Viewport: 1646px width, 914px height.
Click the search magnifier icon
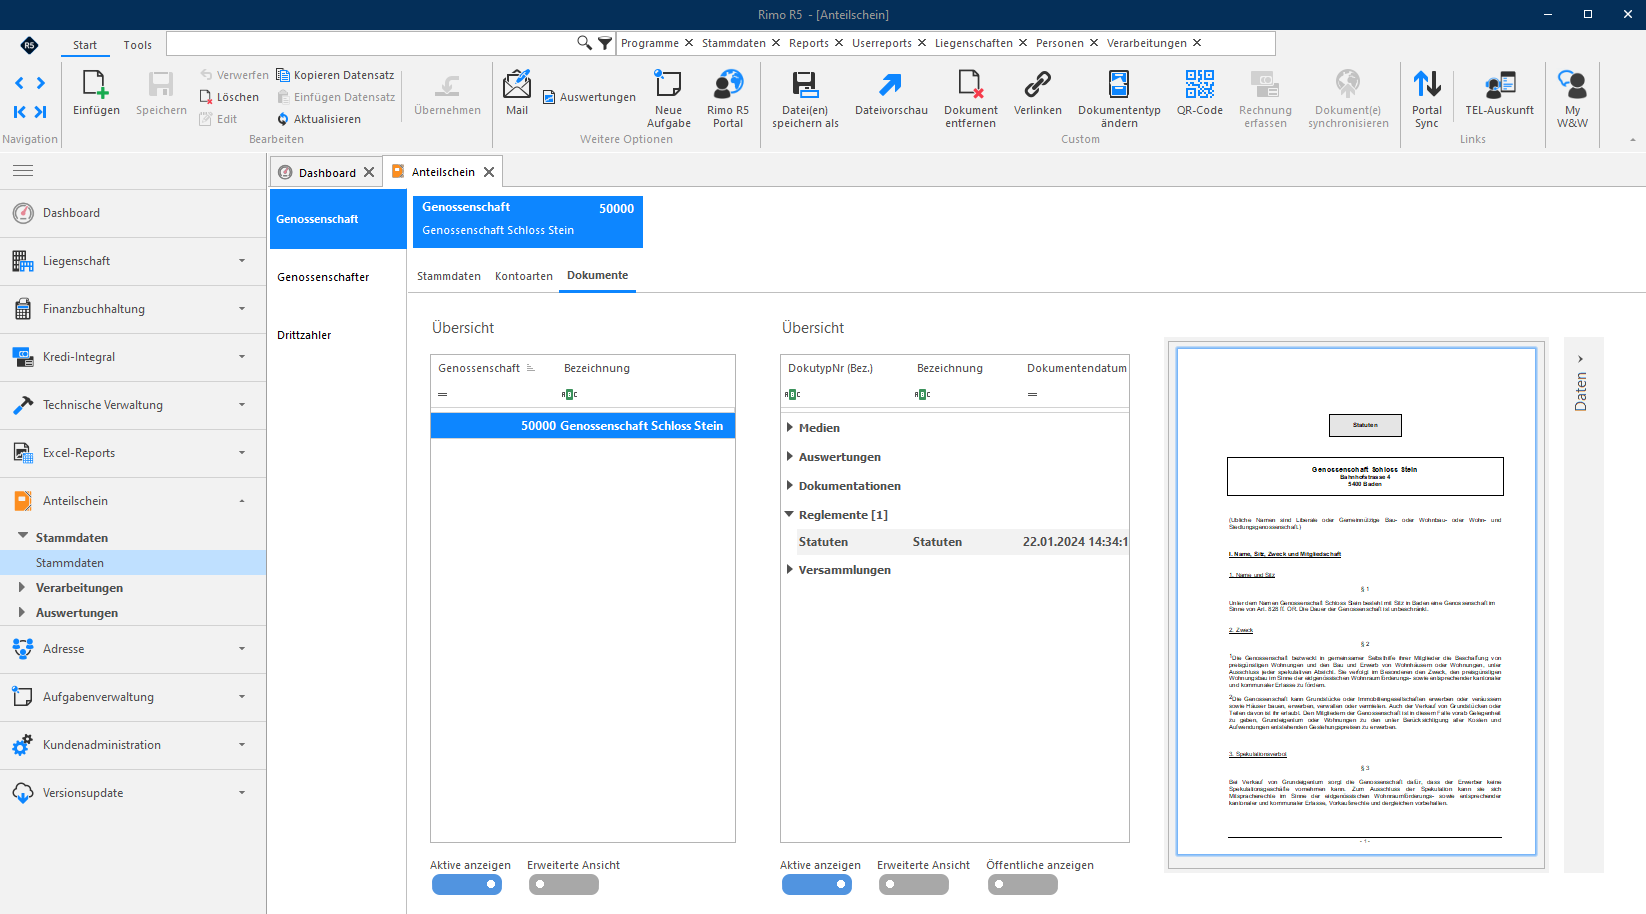pyautogui.click(x=585, y=43)
